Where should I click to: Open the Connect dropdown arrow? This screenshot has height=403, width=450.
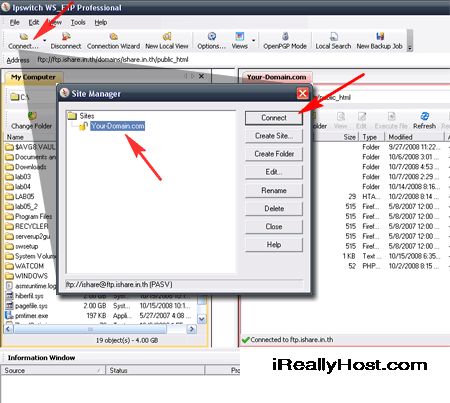[x=45, y=41]
